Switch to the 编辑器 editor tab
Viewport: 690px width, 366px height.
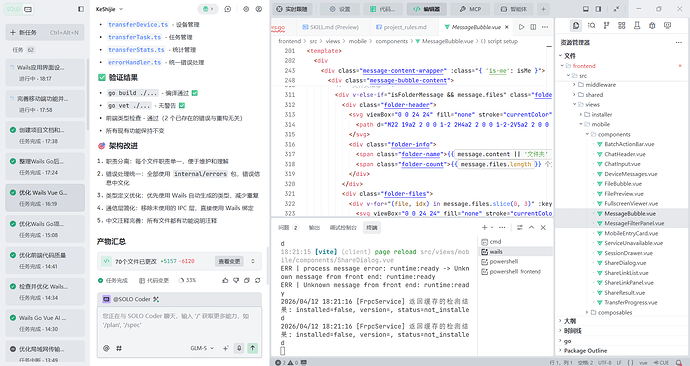click(427, 9)
